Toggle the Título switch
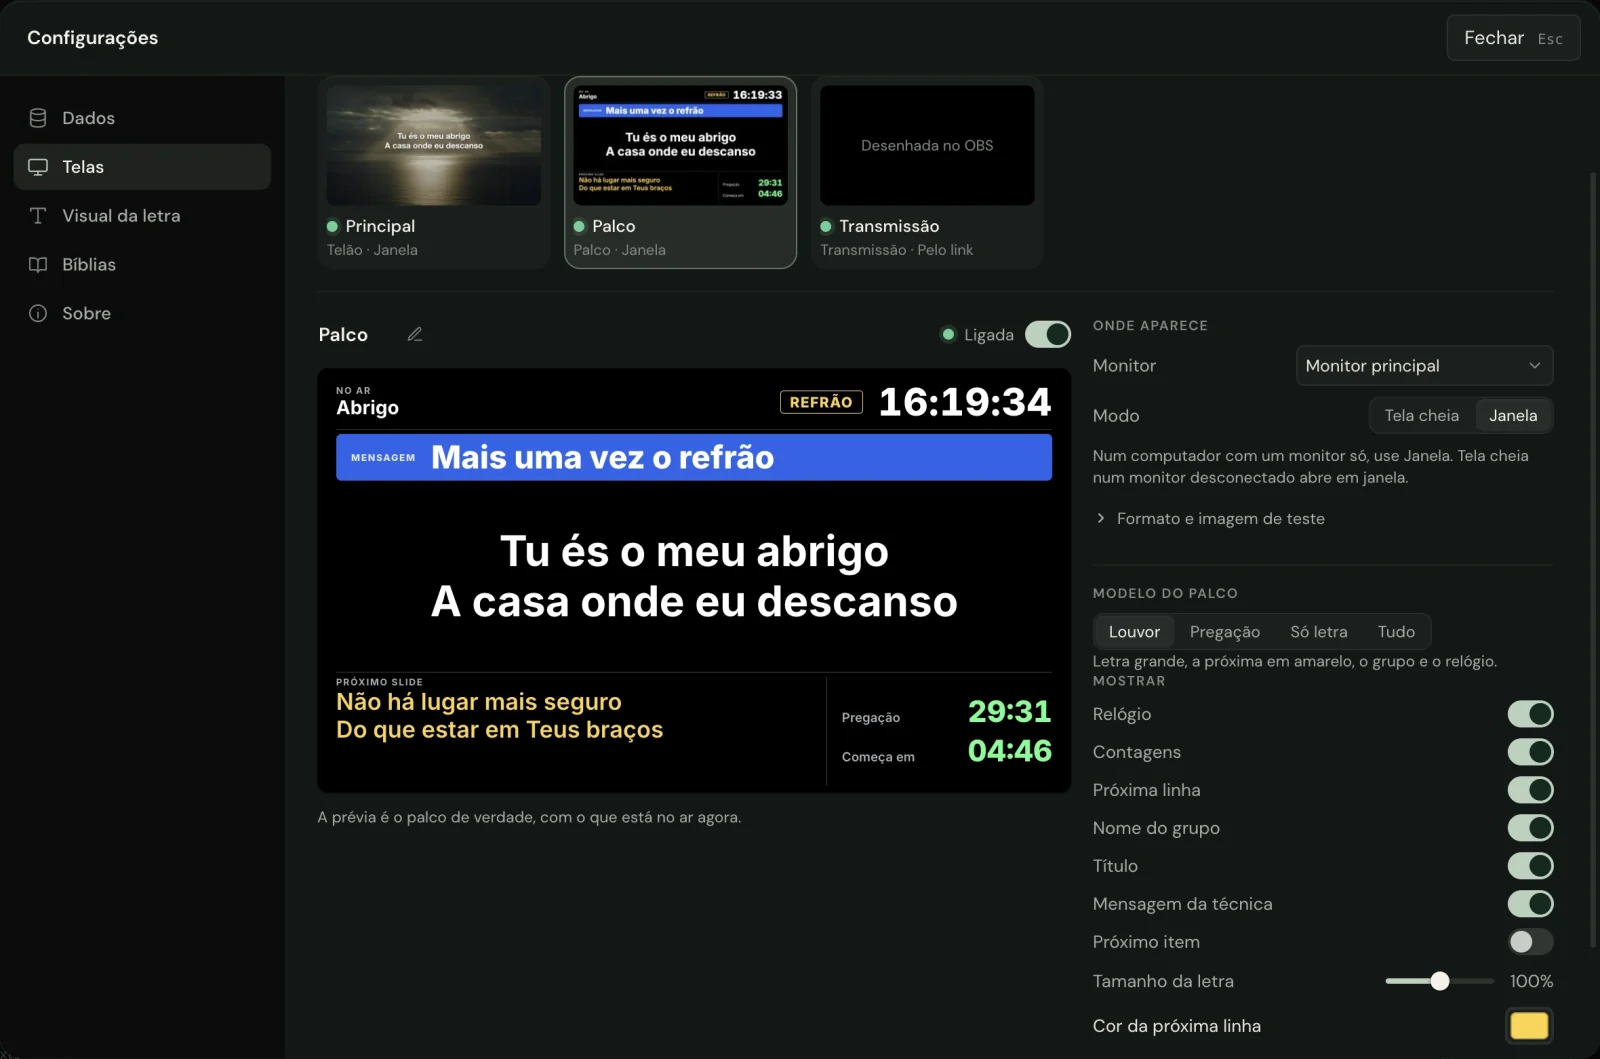This screenshot has width=1600, height=1059. coord(1530,866)
